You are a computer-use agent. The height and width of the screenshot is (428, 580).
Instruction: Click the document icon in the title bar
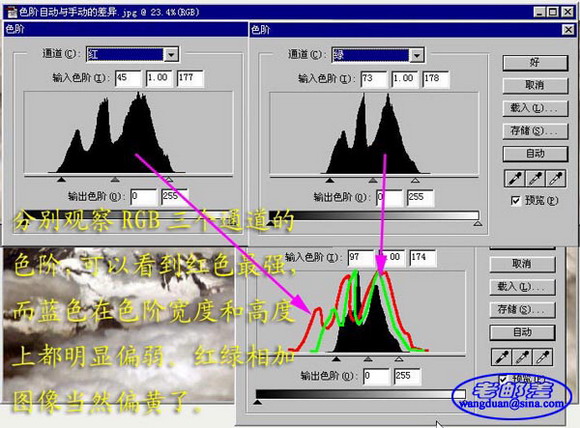pyautogui.click(x=12, y=13)
